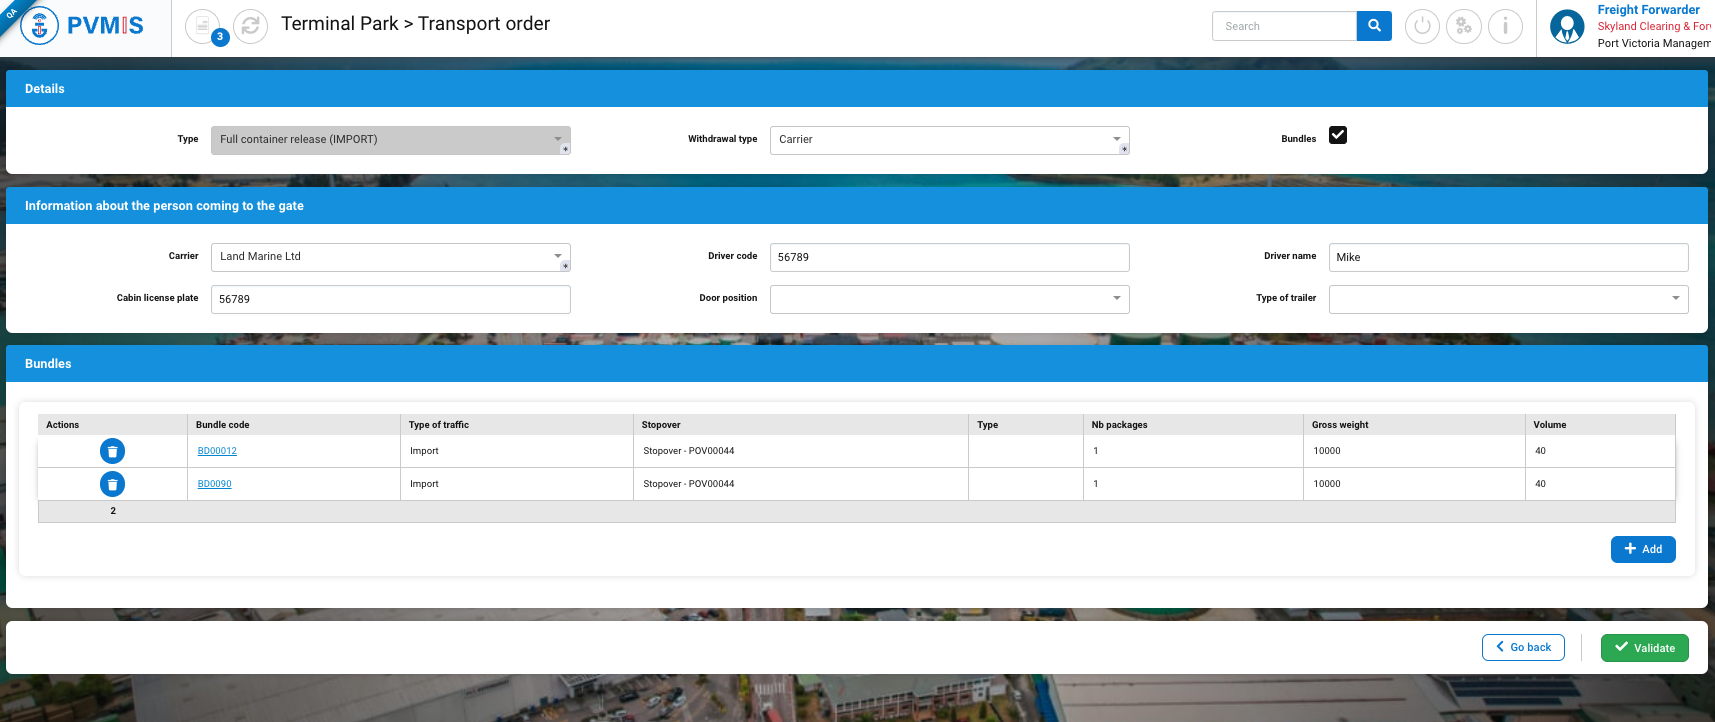Click the PVMIS logo

pyautogui.click(x=84, y=26)
